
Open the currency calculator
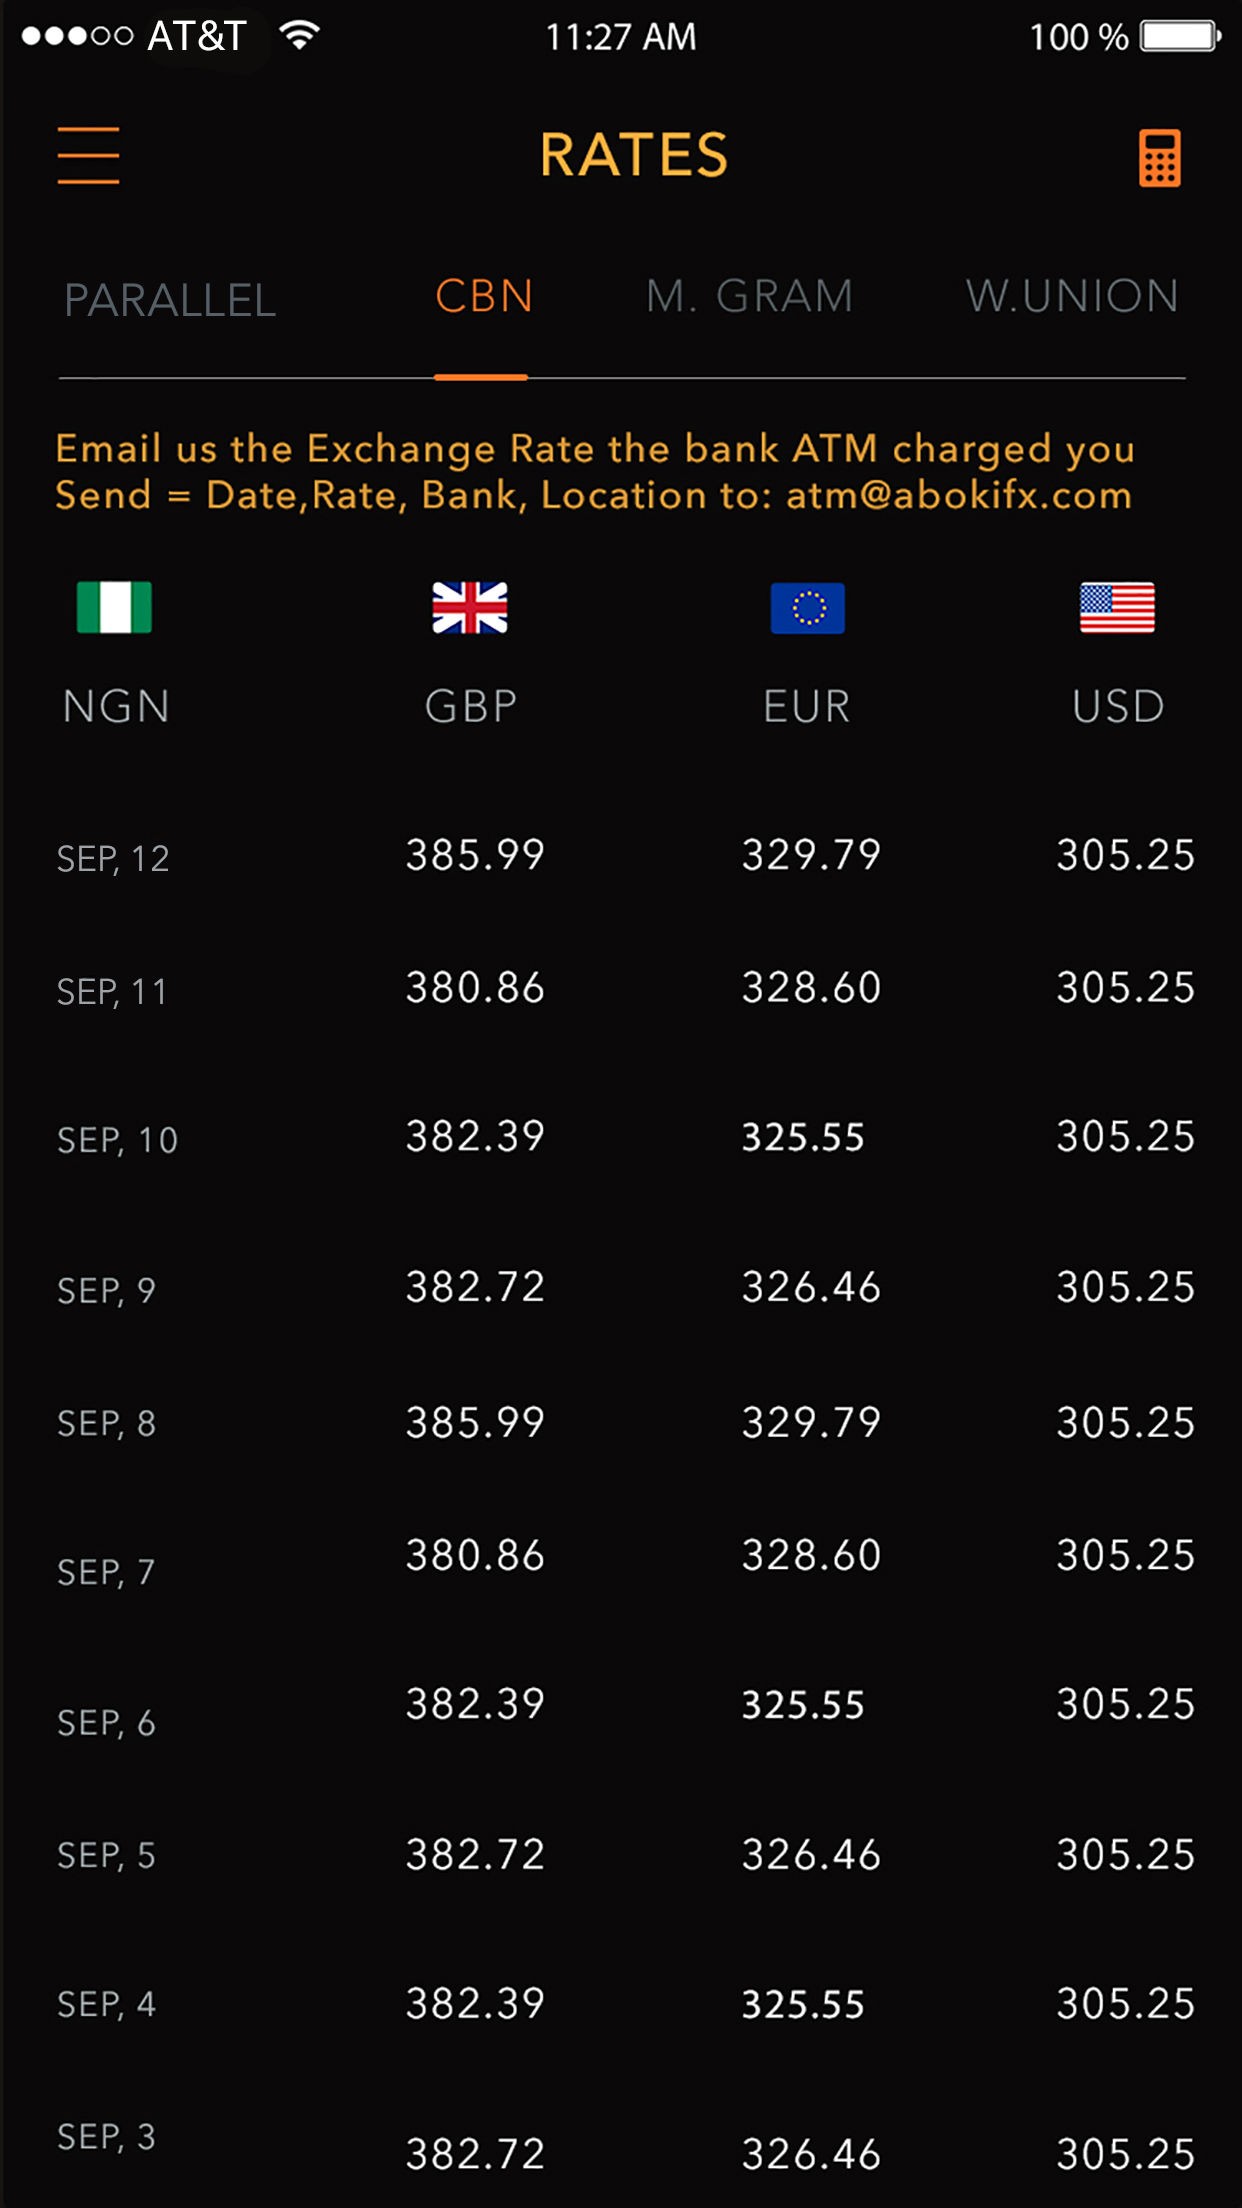click(x=1160, y=158)
